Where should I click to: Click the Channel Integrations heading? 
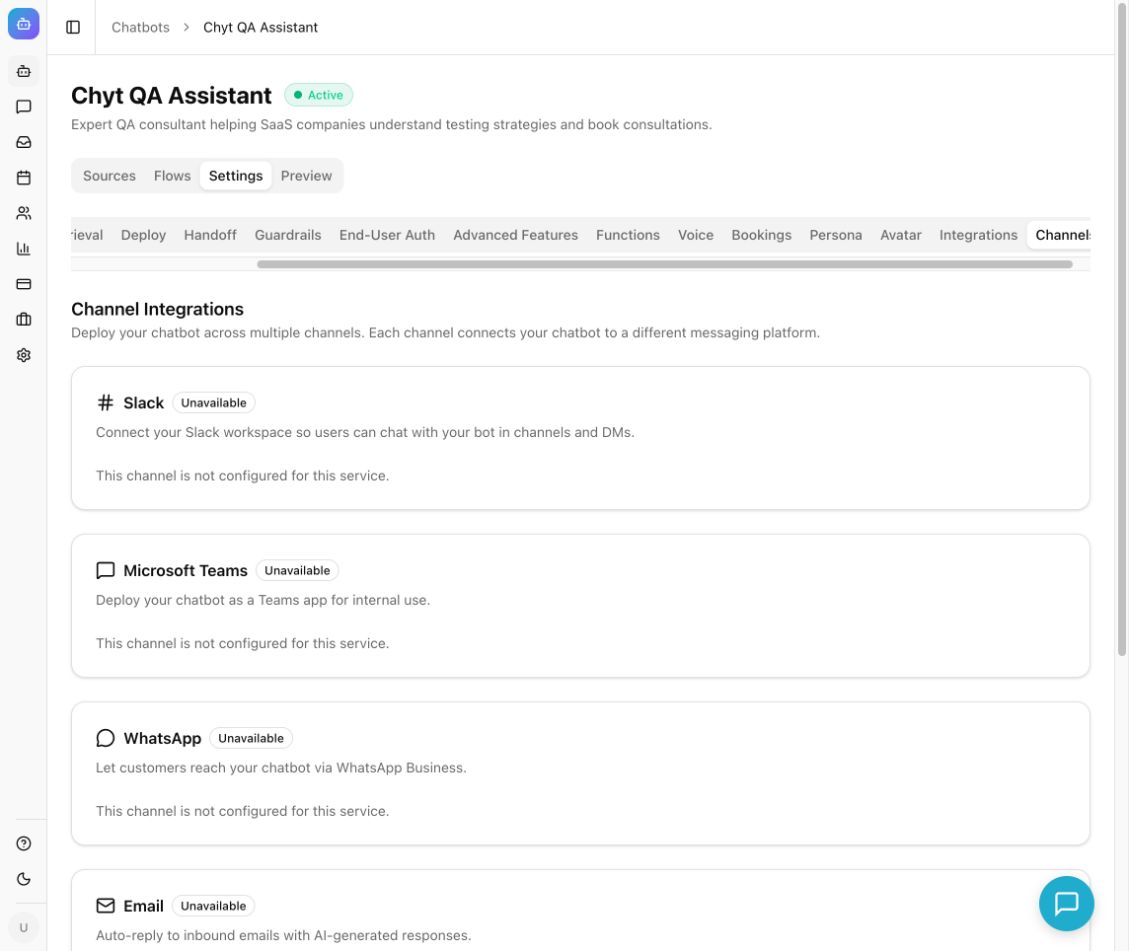click(x=157, y=309)
